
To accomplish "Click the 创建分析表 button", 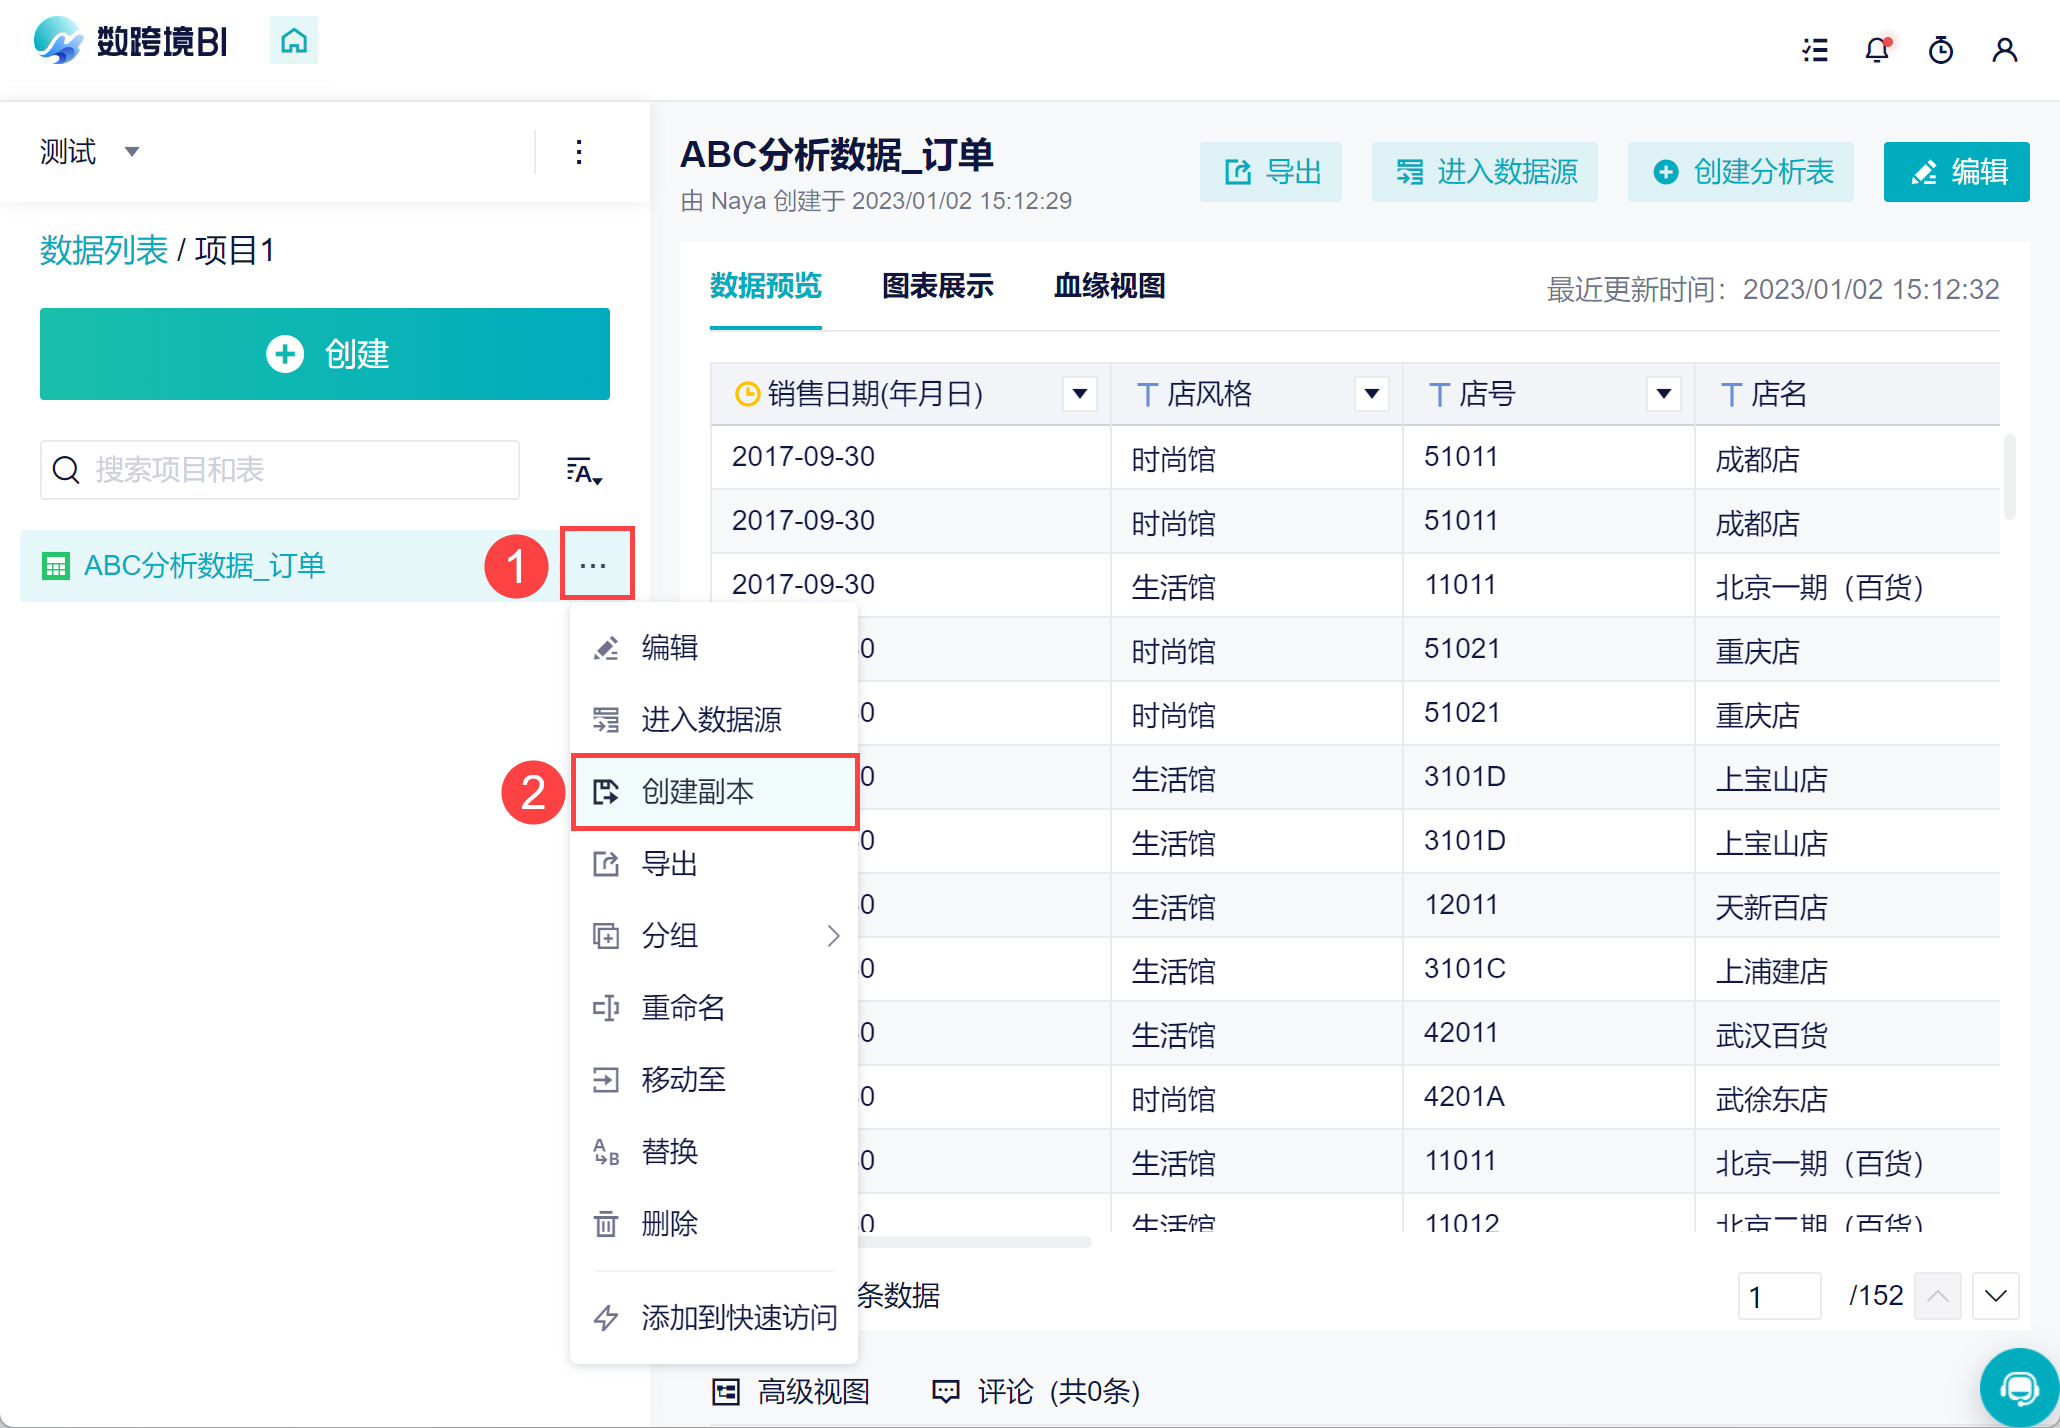I will (x=1740, y=172).
